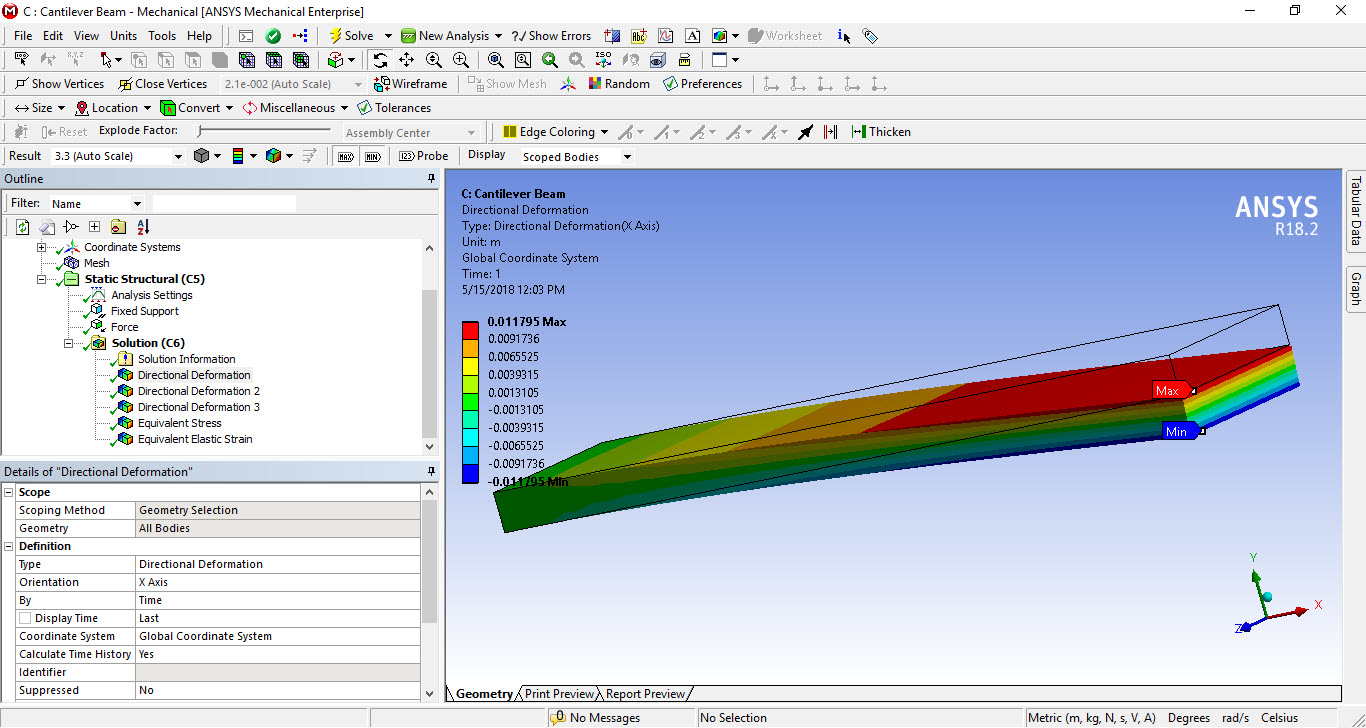This screenshot has height=728, width=1366.
Task: Toggle the red double-line edge option near Thicken
Action: 830,132
